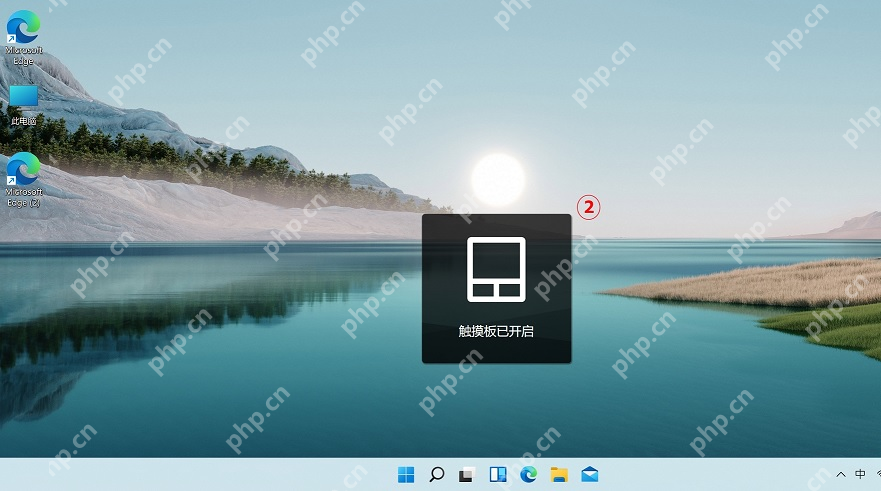Open the Widgets panel on the taskbar
The height and width of the screenshot is (491, 881).
coord(498,475)
